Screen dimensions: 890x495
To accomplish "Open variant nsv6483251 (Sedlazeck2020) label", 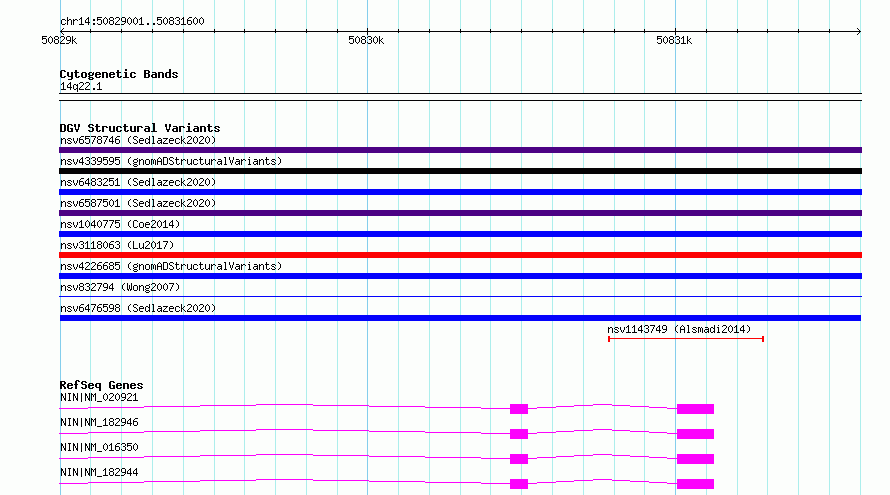I will pos(138,182).
